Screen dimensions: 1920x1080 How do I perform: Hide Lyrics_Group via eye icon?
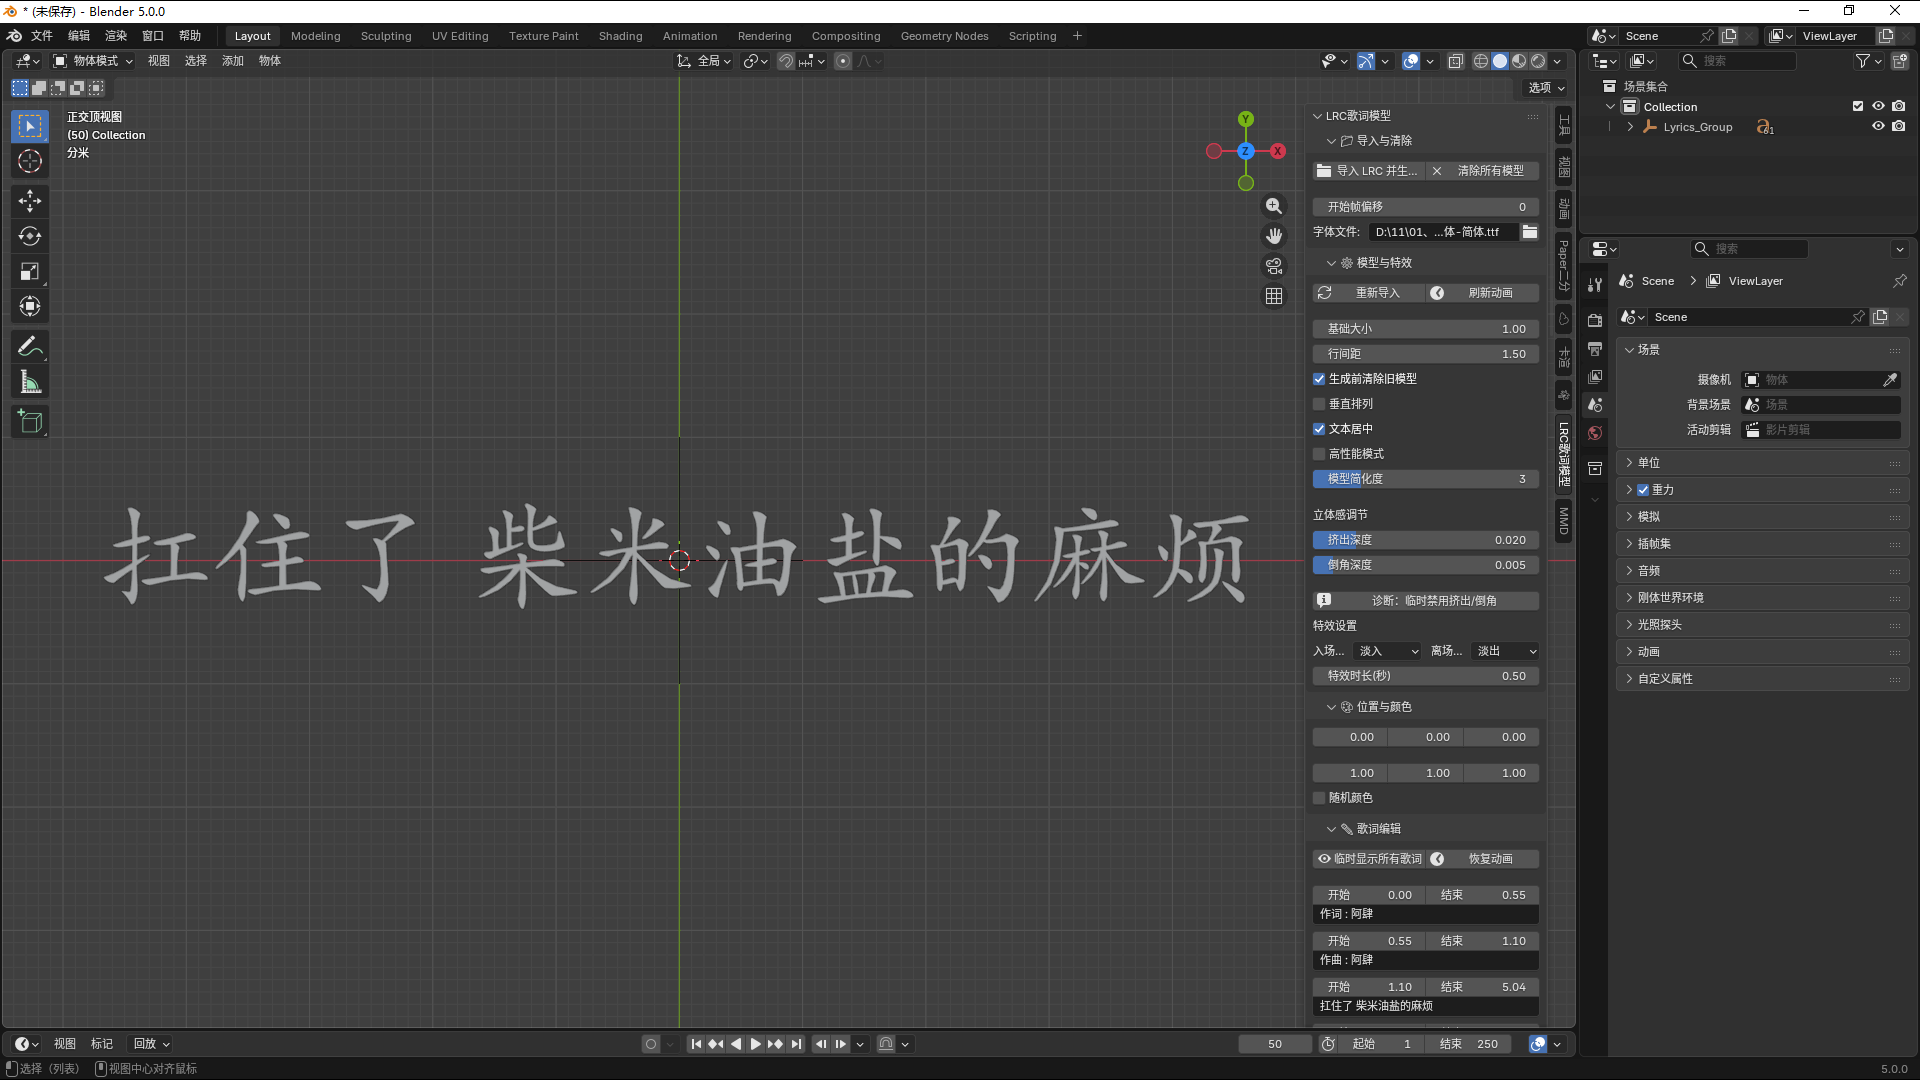click(1878, 127)
